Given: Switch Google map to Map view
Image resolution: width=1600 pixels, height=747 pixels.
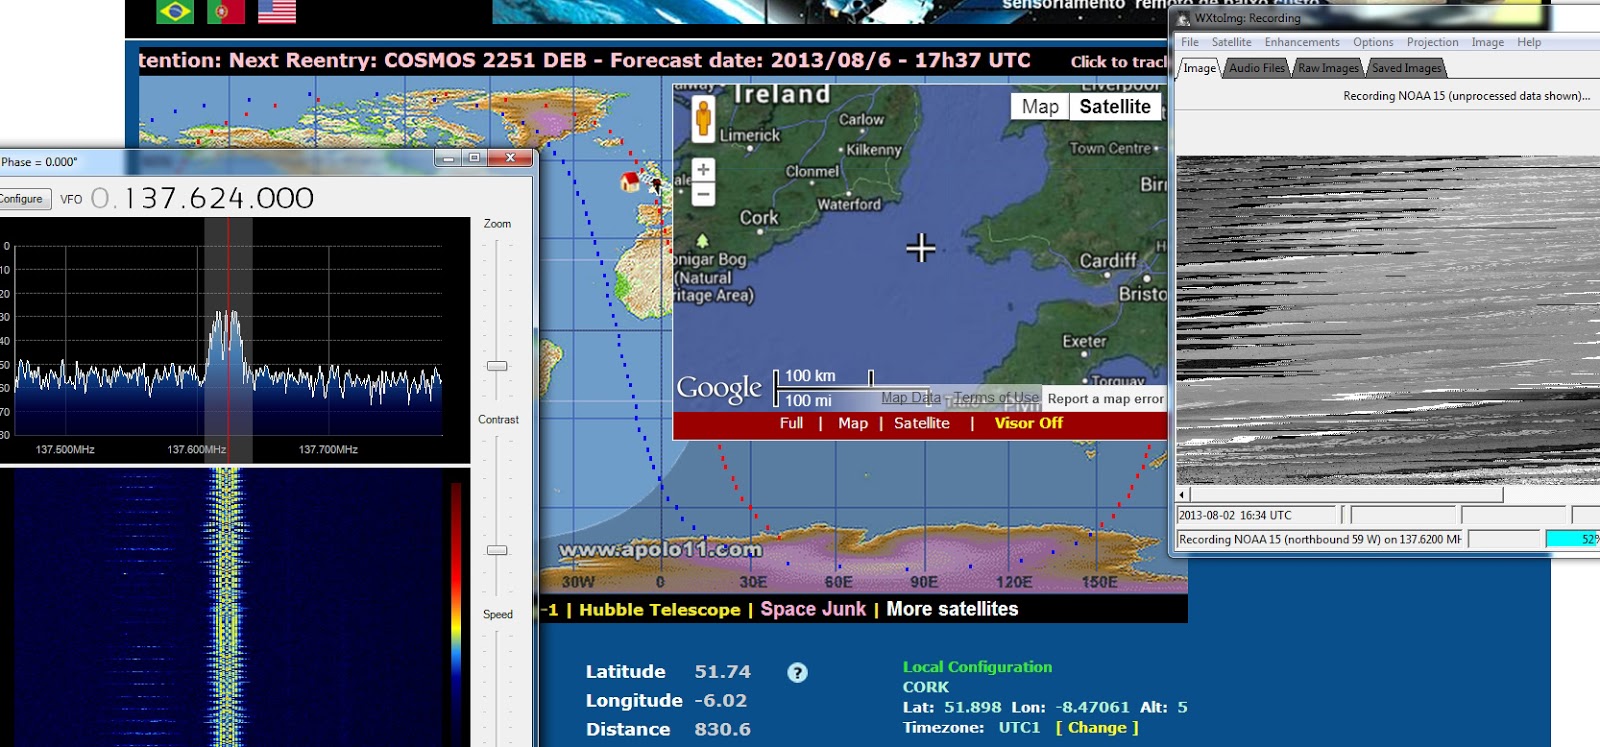Looking at the screenshot, I should [1040, 107].
